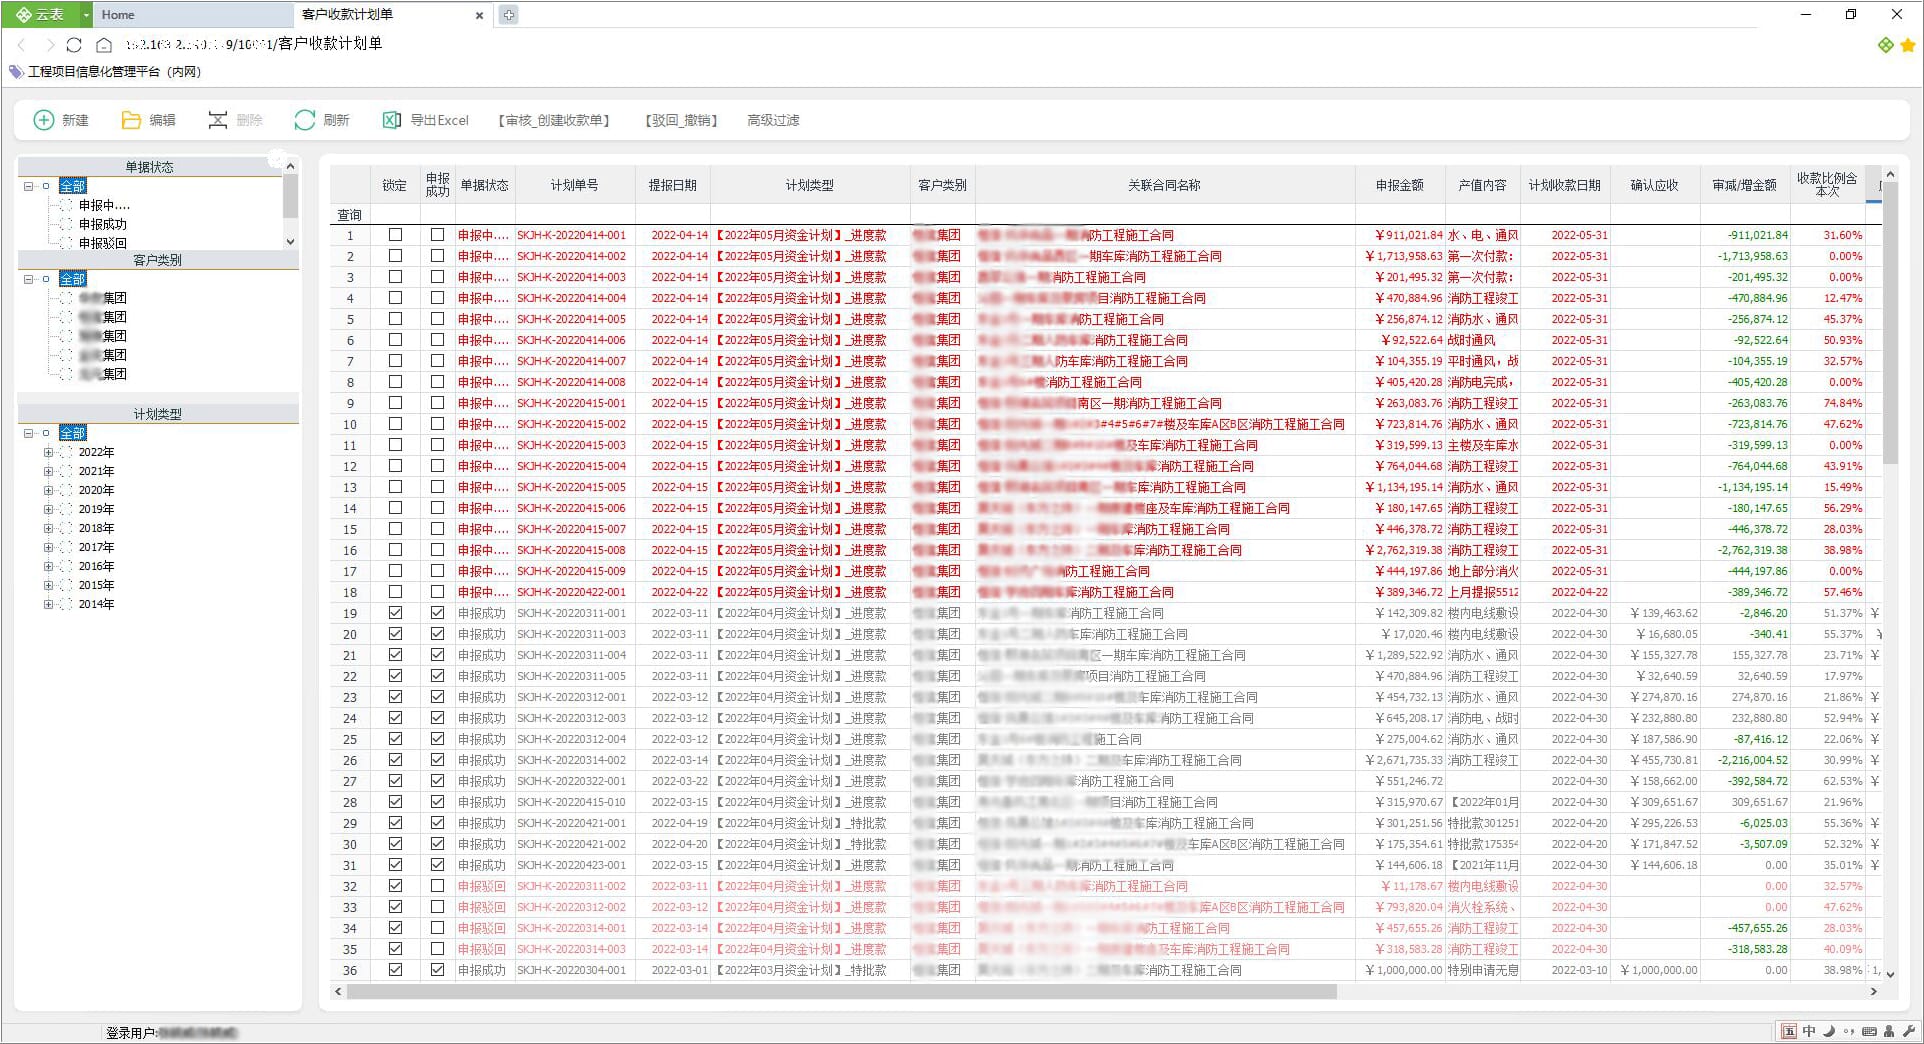Click the 刷新 refresh icon
The height and width of the screenshot is (1044, 1924).
304,120
